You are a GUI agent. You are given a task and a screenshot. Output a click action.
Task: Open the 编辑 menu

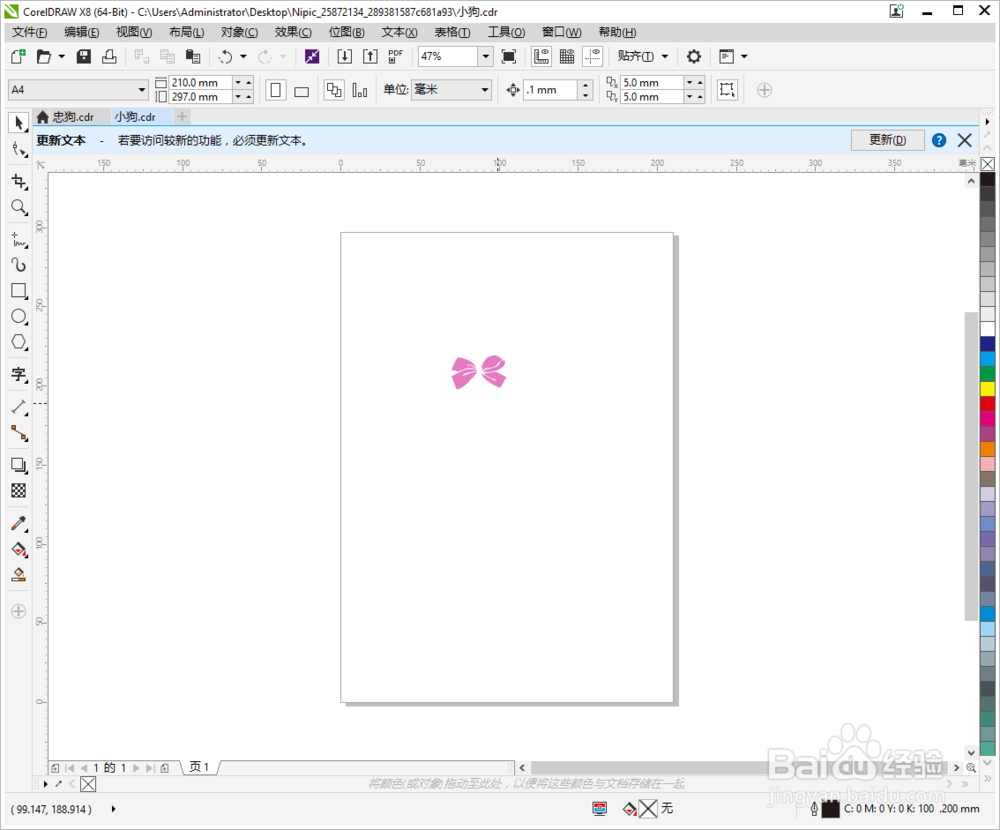[82, 33]
